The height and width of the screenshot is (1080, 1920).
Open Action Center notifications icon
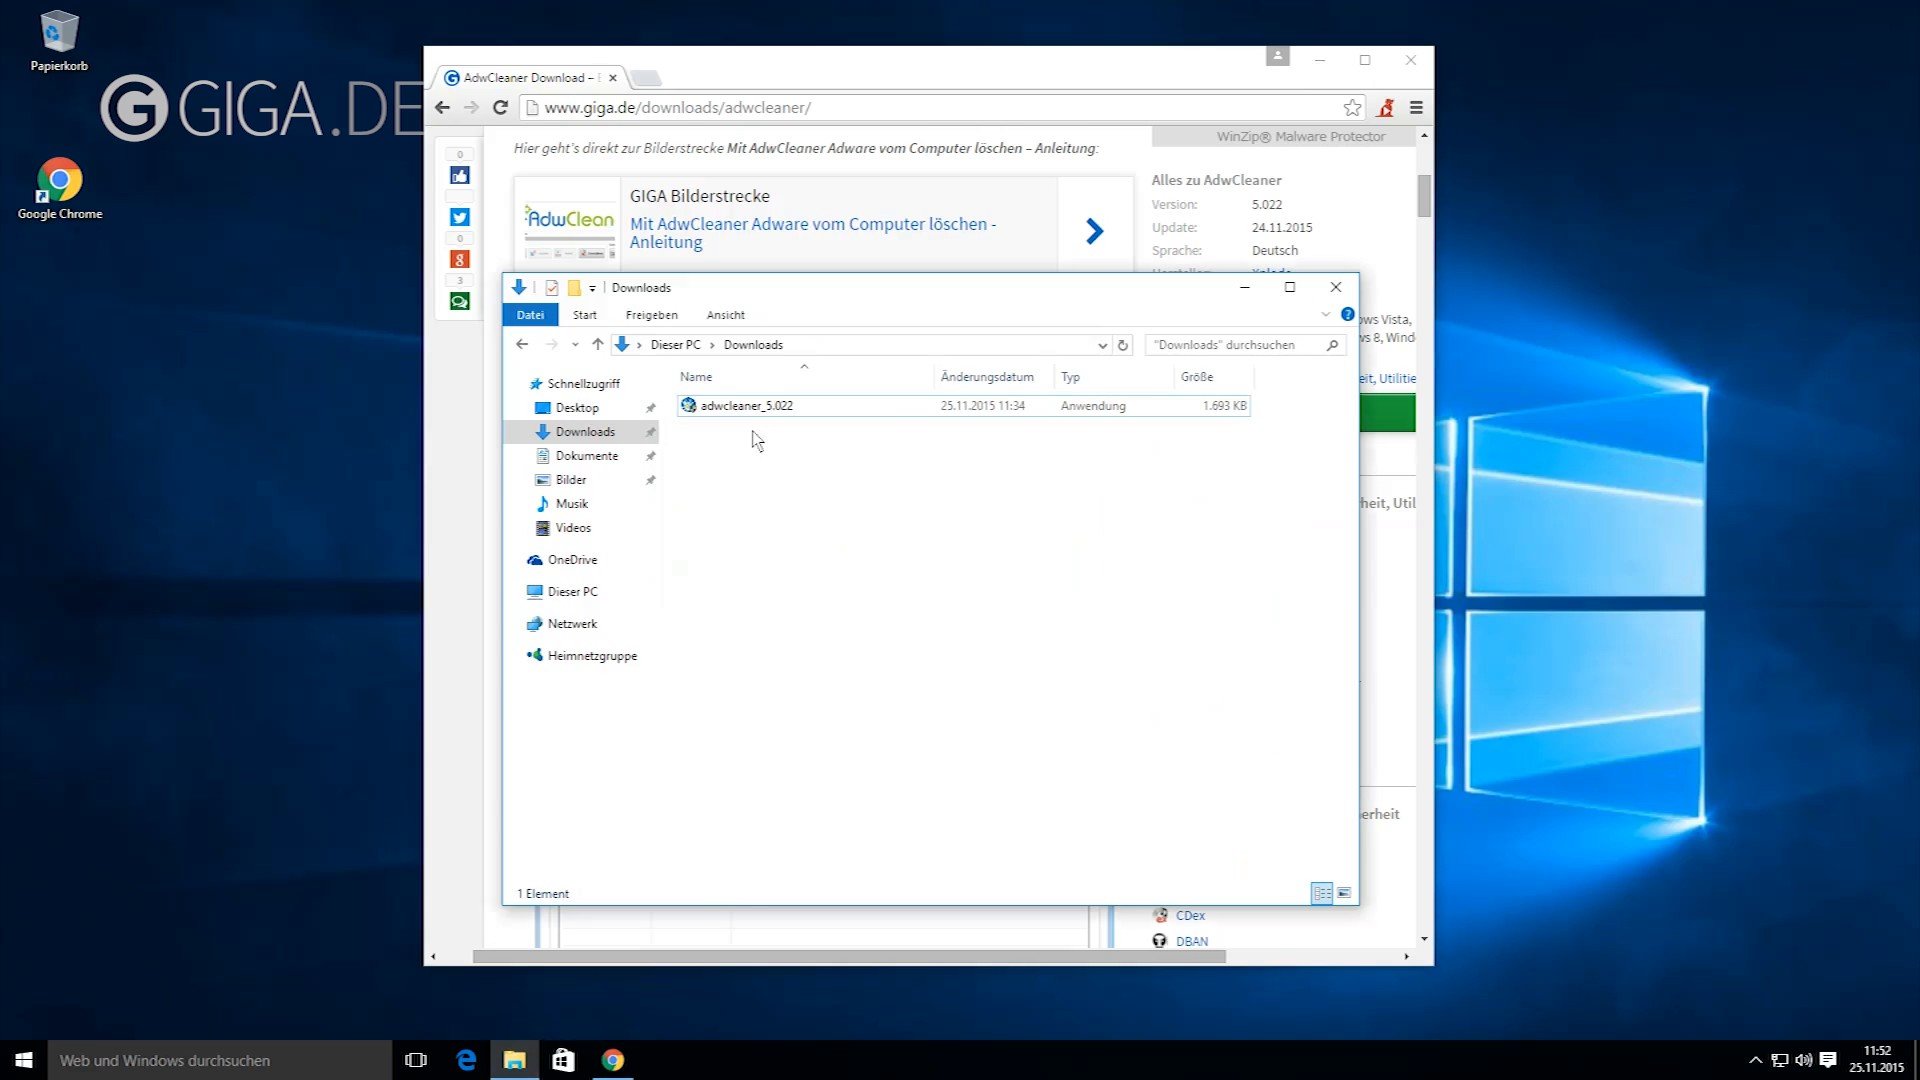click(x=1828, y=1060)
